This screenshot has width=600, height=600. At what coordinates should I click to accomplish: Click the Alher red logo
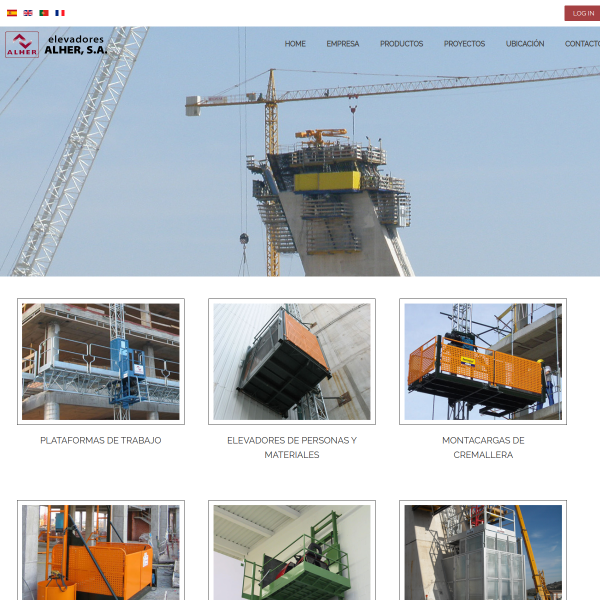[22, 44]
